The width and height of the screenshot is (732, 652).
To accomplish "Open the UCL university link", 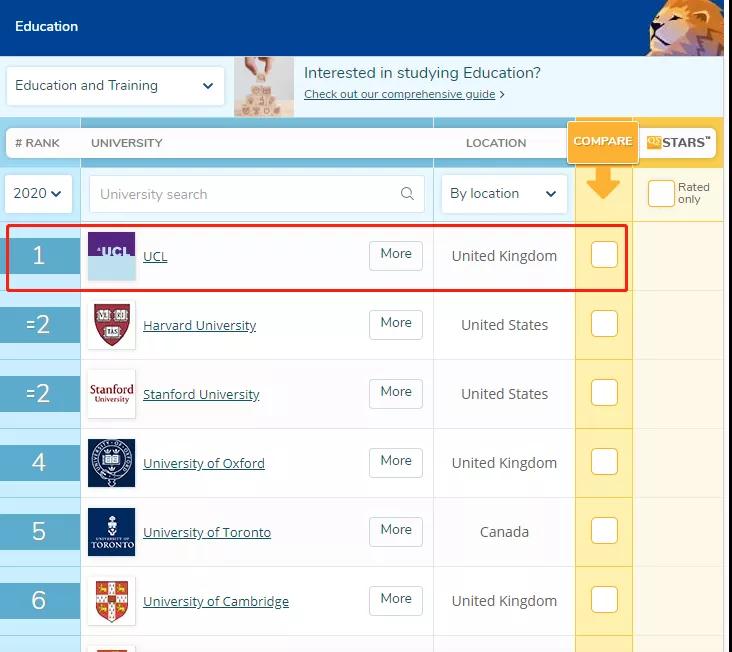I will (155, 257).
